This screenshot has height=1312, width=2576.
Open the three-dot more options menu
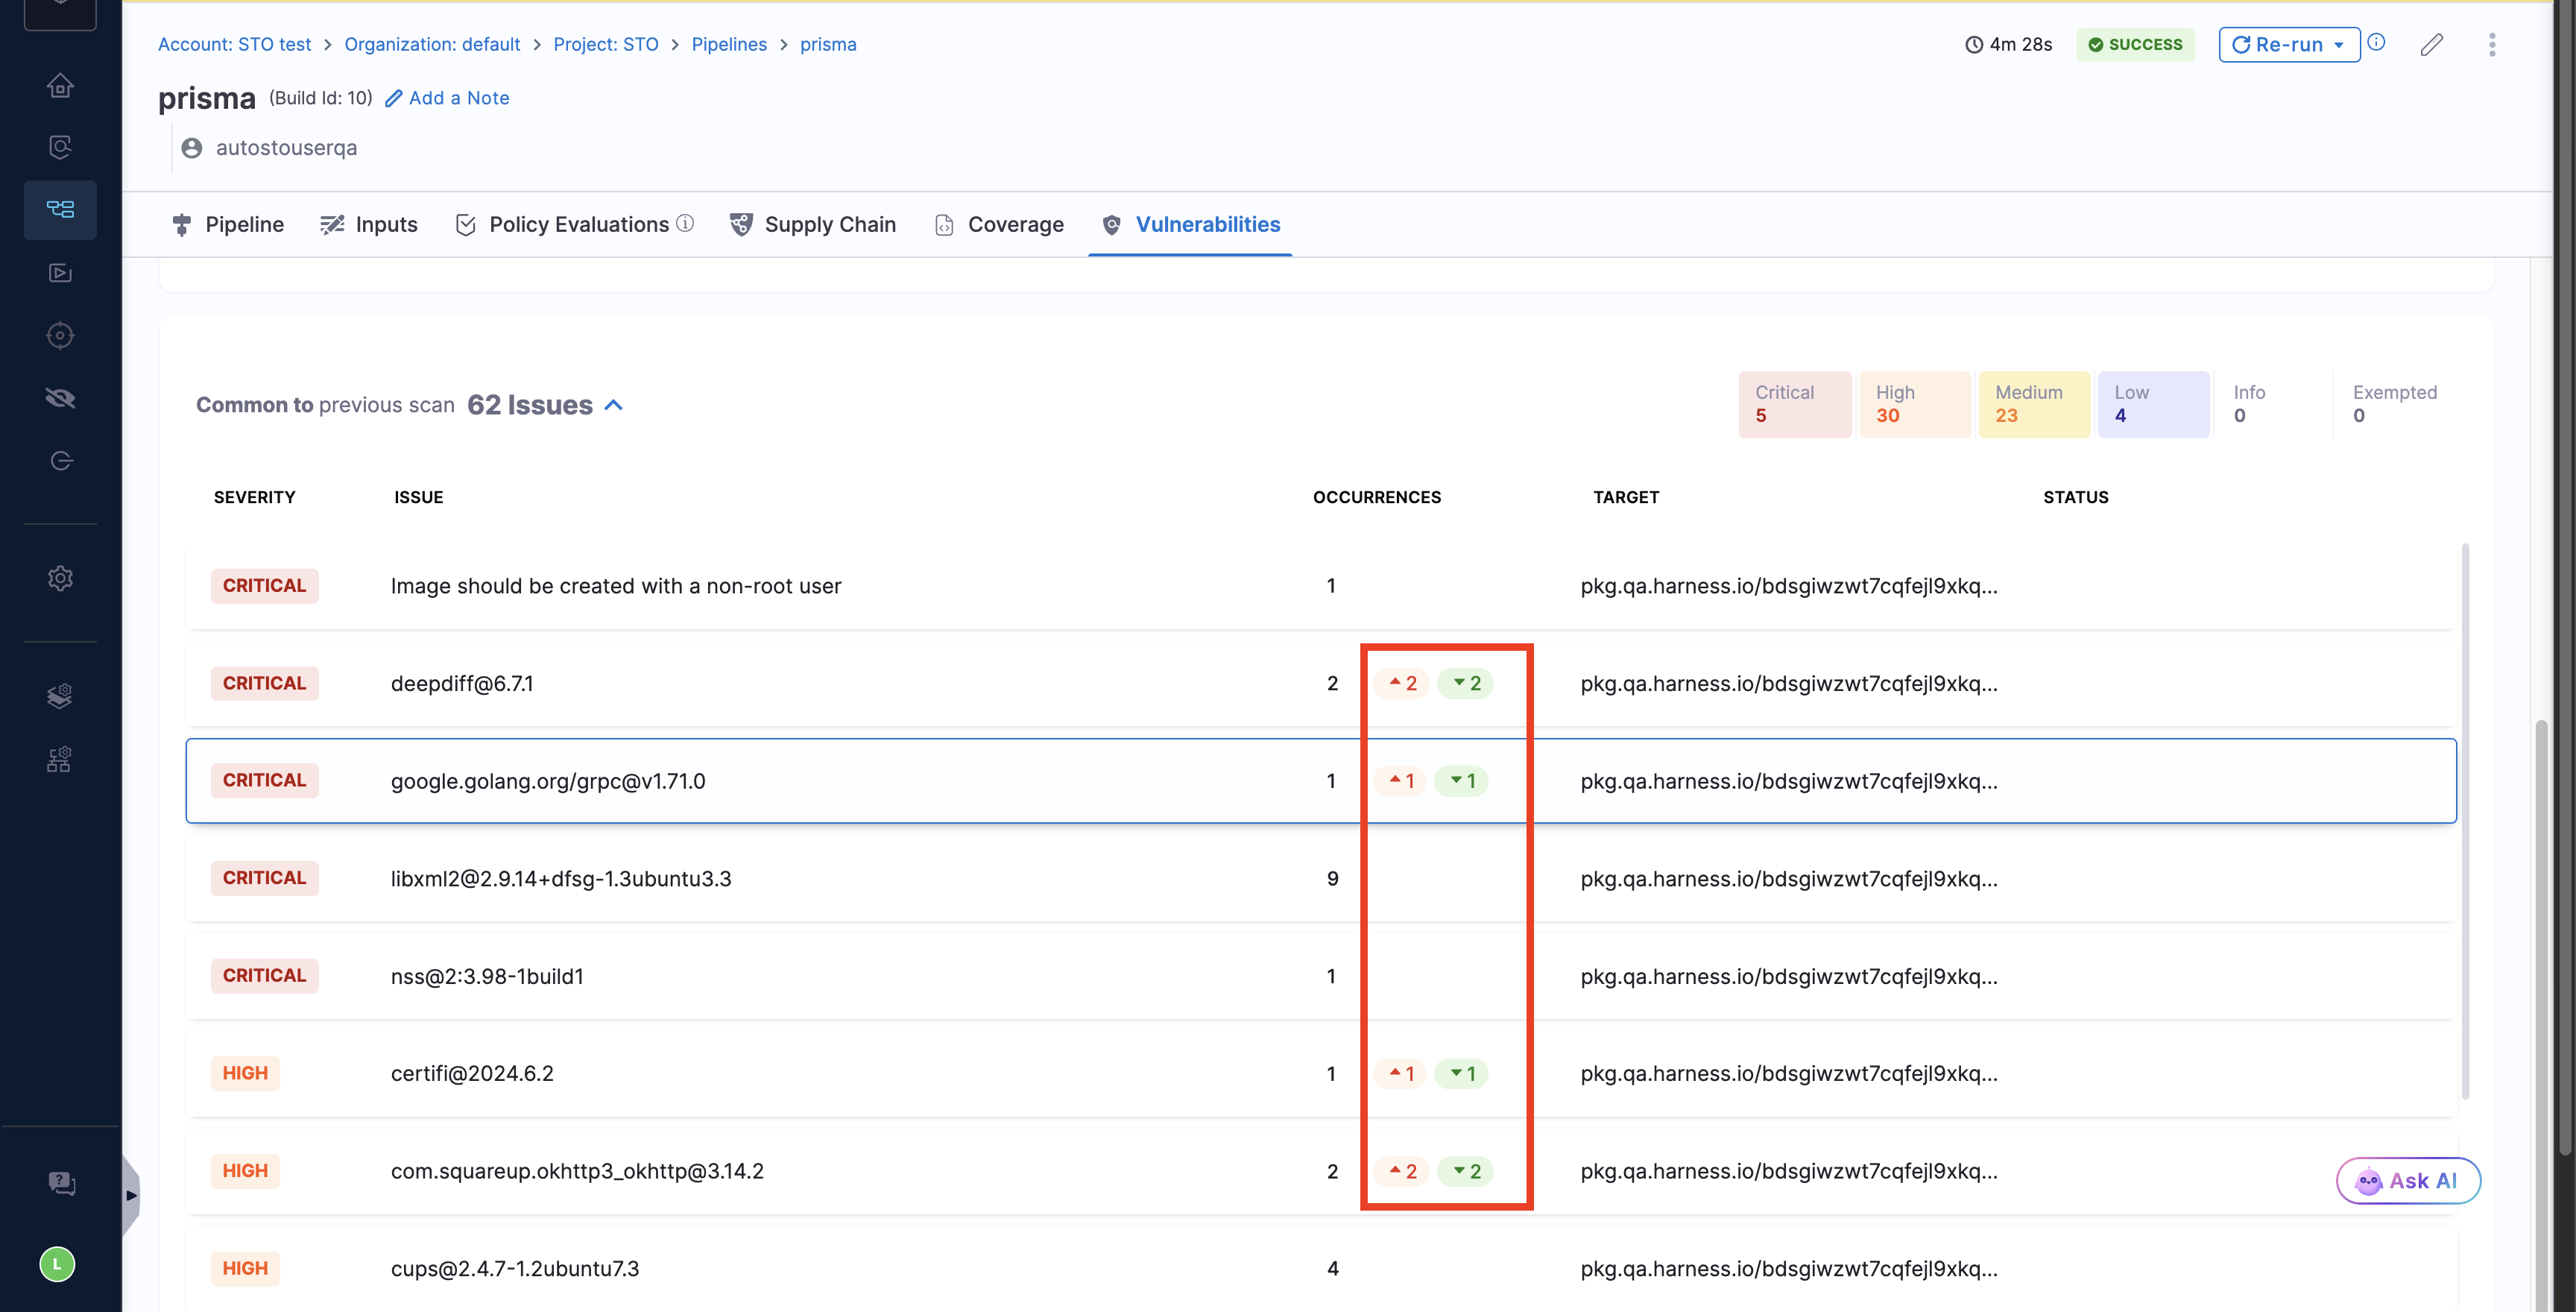[2491, 45]
